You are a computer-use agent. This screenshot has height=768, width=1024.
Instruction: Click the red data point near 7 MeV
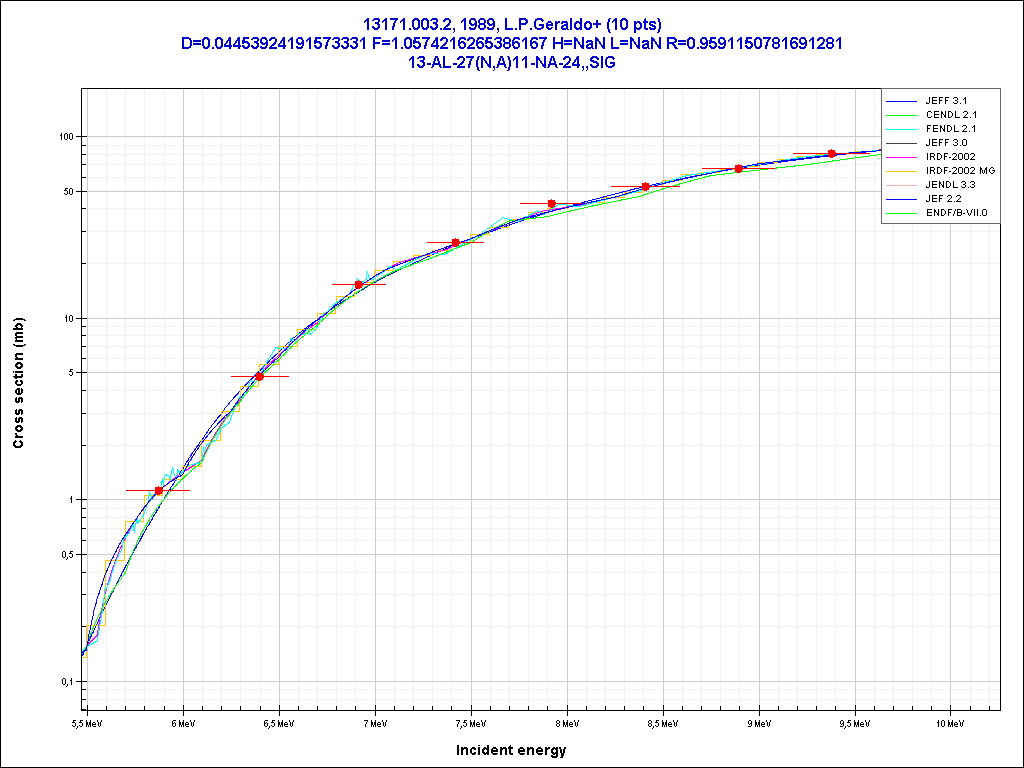coord(359,284)
